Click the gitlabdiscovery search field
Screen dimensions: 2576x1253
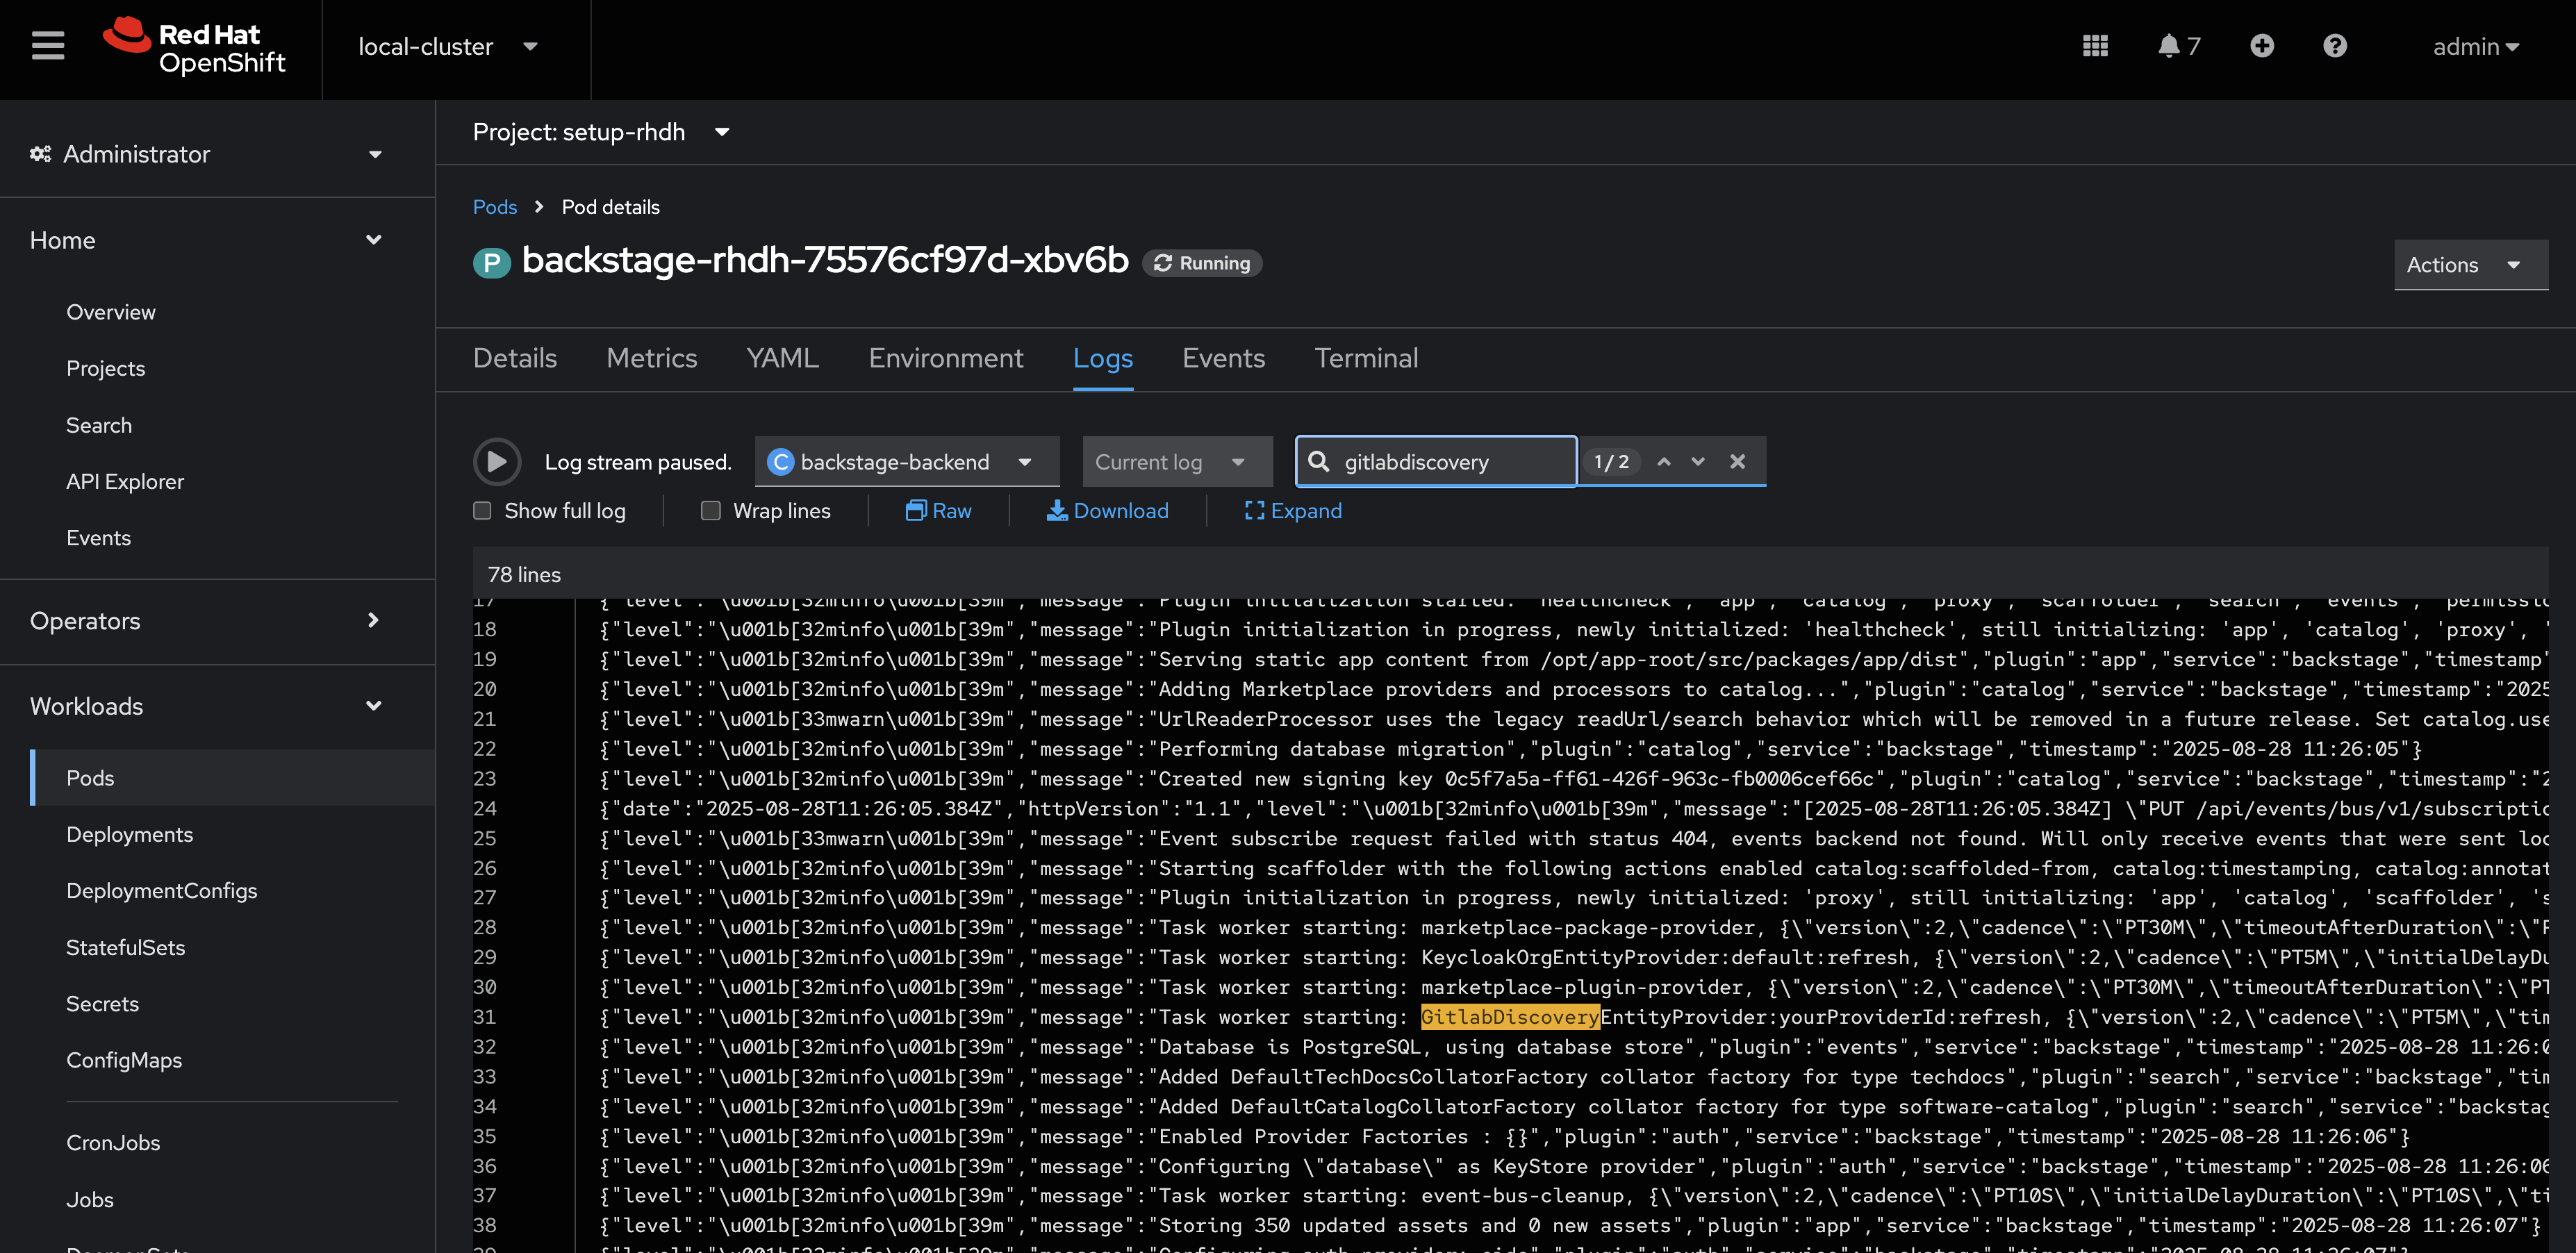click(x=1436, y=461)
